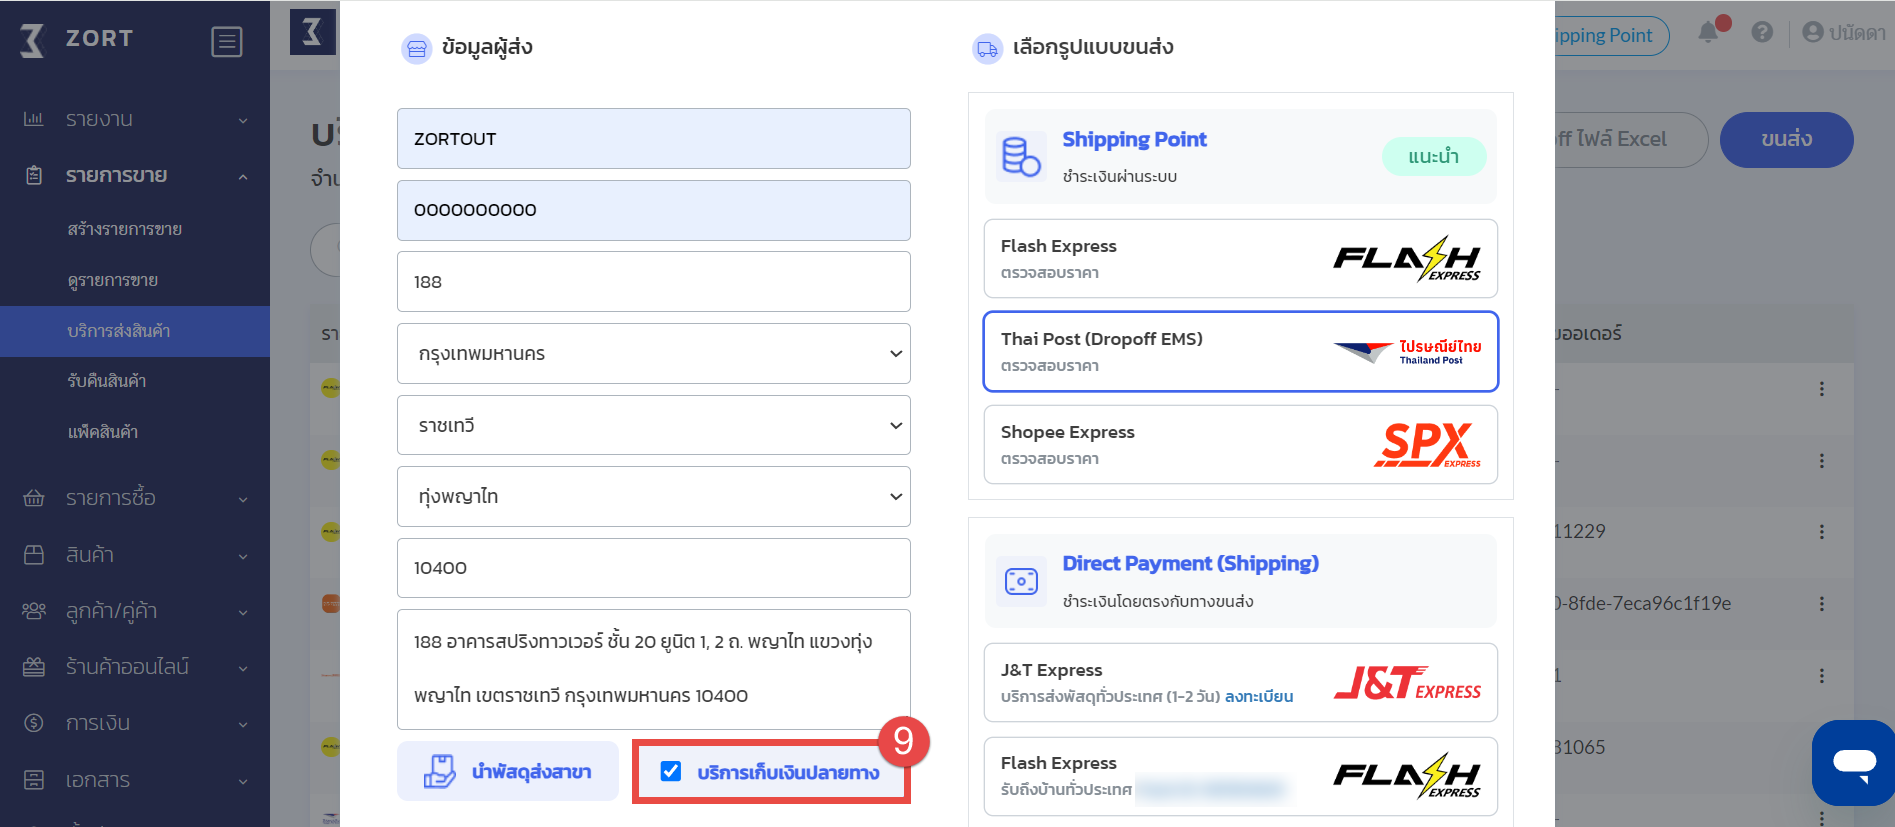
Task: Select Shopee Express shipping option
Action: (x=1241, y=445)
